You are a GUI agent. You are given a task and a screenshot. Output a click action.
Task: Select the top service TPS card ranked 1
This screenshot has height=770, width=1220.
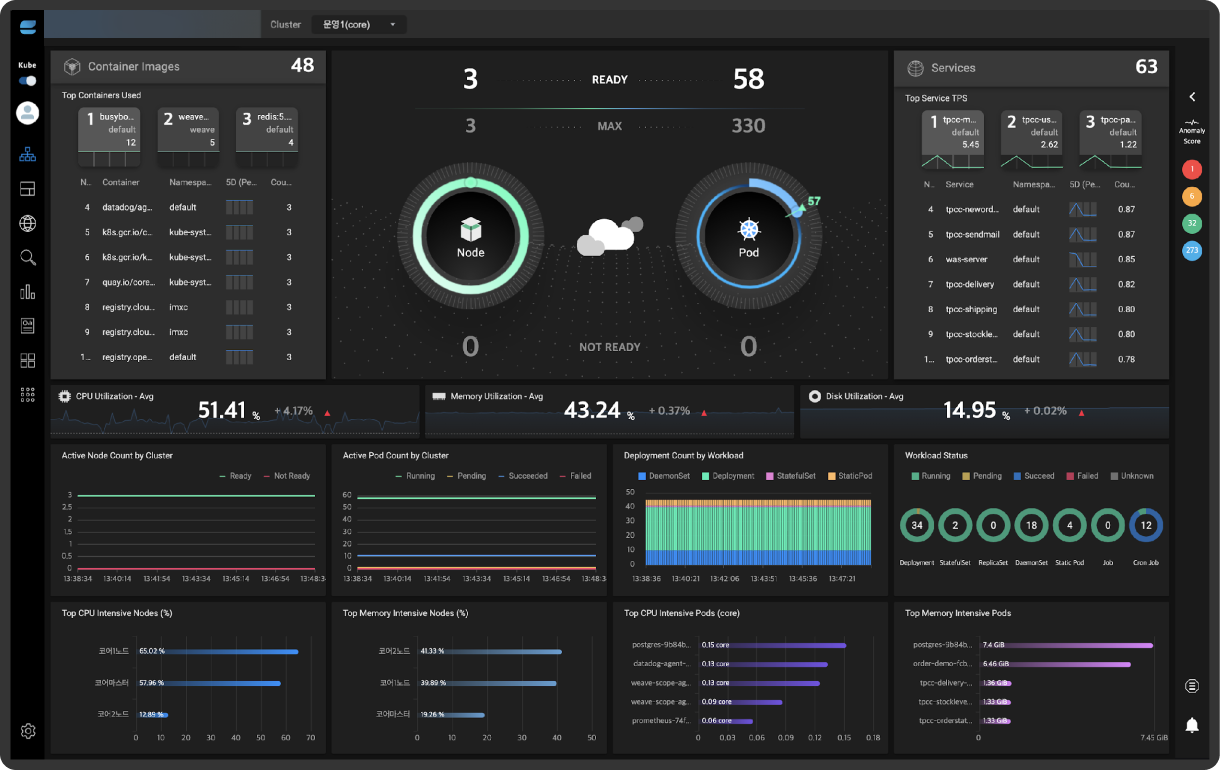952,139
